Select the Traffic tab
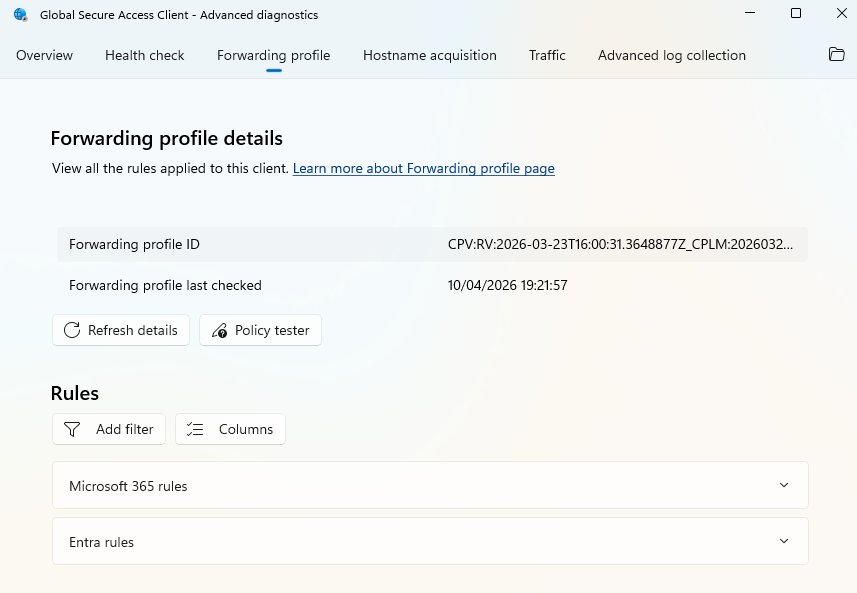The width and height of the screenshot is (857, 593). pos(547,55)
